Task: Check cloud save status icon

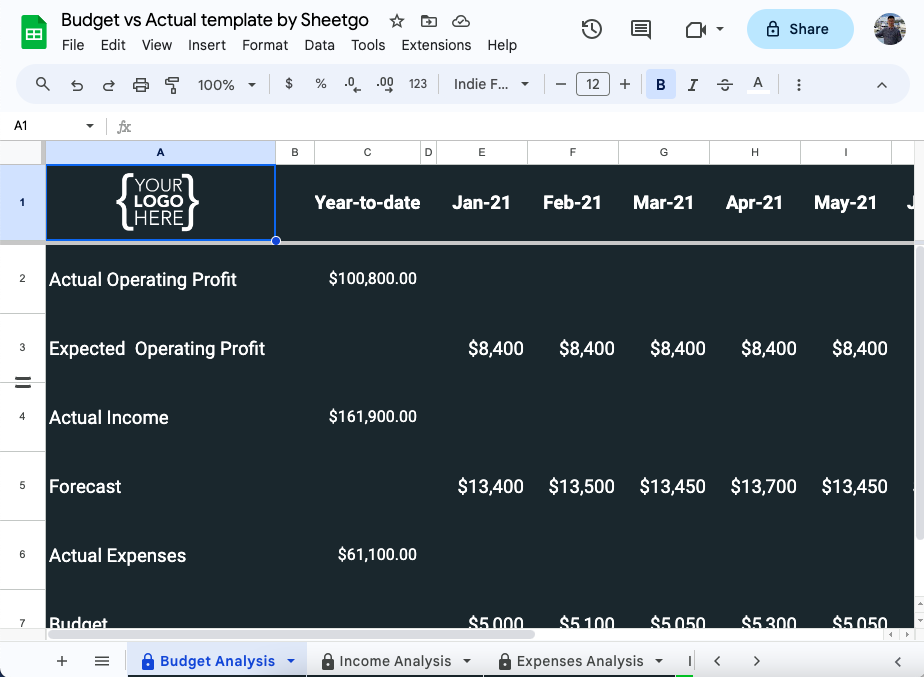Action: 461,21
